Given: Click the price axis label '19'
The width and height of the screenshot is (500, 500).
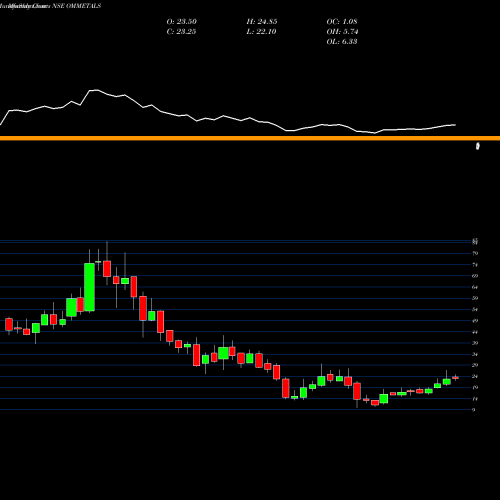Looking at the screenshot, I should point(475,388).
